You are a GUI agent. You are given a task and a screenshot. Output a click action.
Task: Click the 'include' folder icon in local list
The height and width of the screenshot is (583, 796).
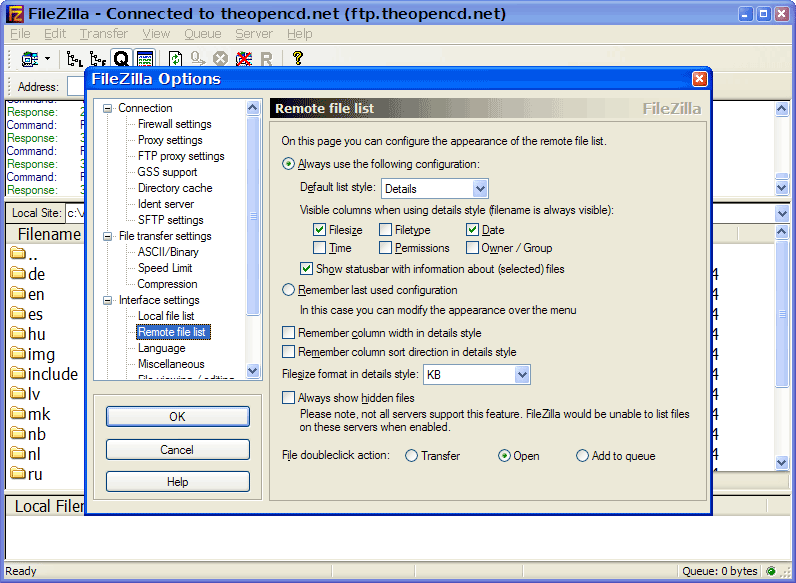[x=18, y=373]
